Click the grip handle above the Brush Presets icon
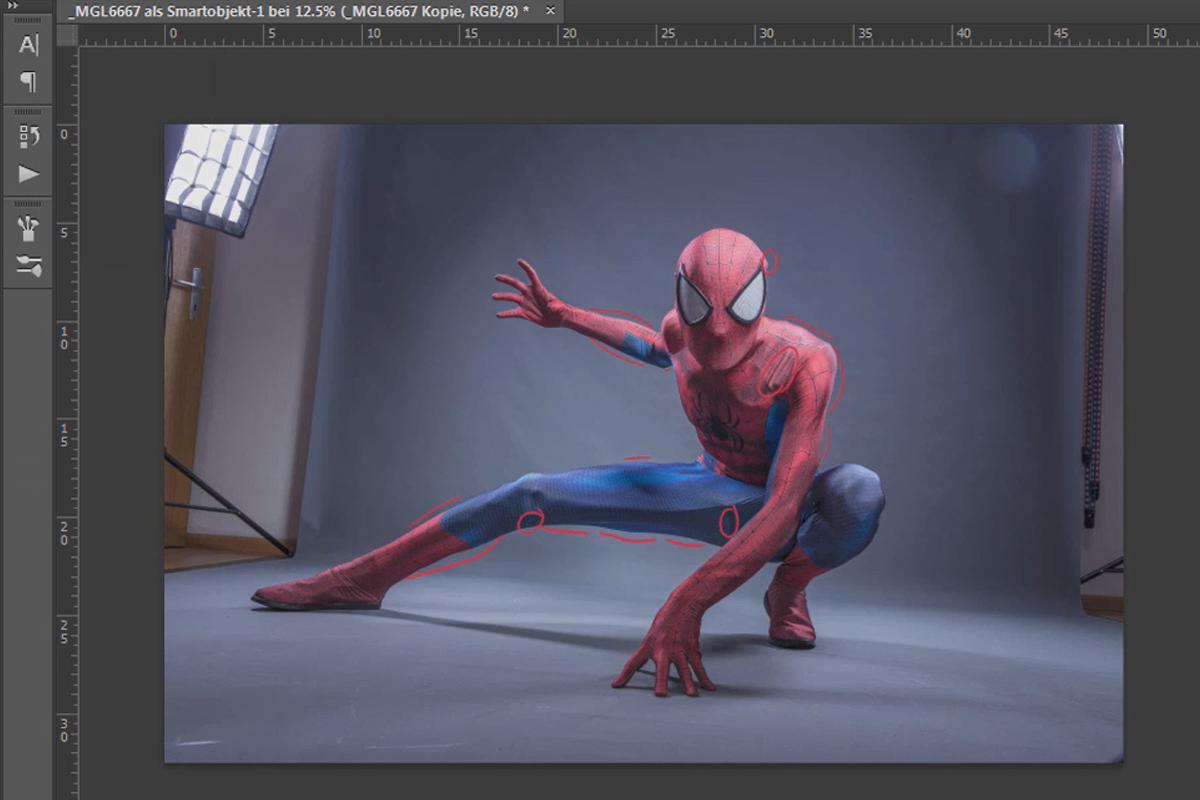 pyautogui.click(x=28, y=203)
